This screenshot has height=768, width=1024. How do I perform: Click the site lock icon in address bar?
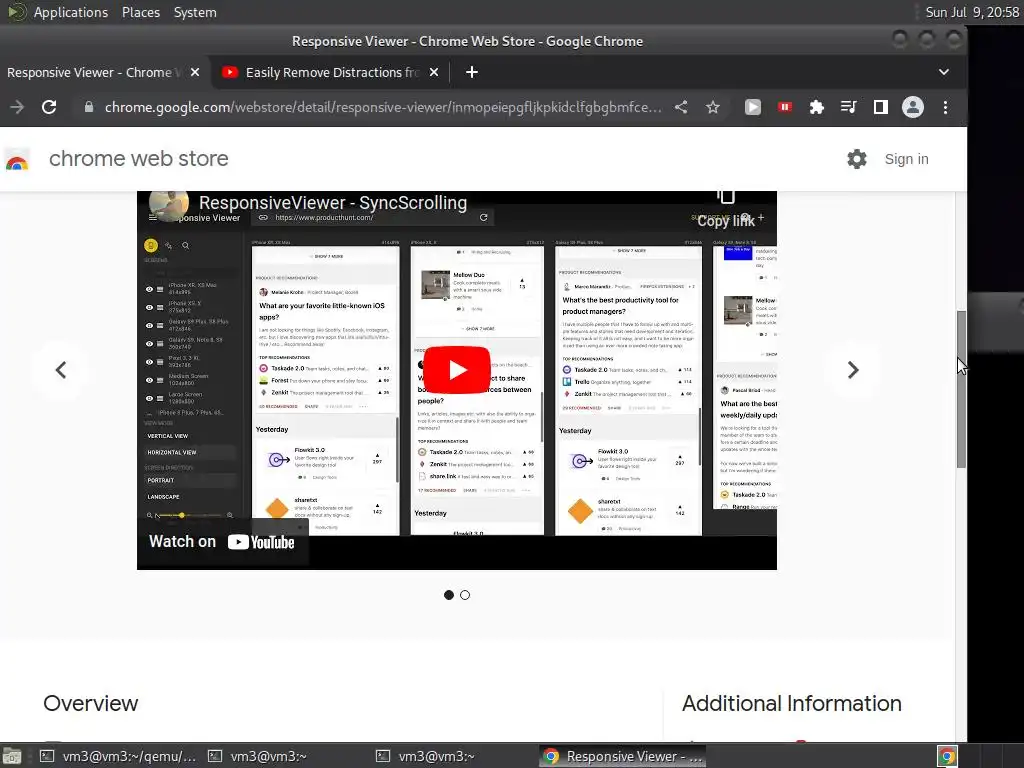[89, 107]
